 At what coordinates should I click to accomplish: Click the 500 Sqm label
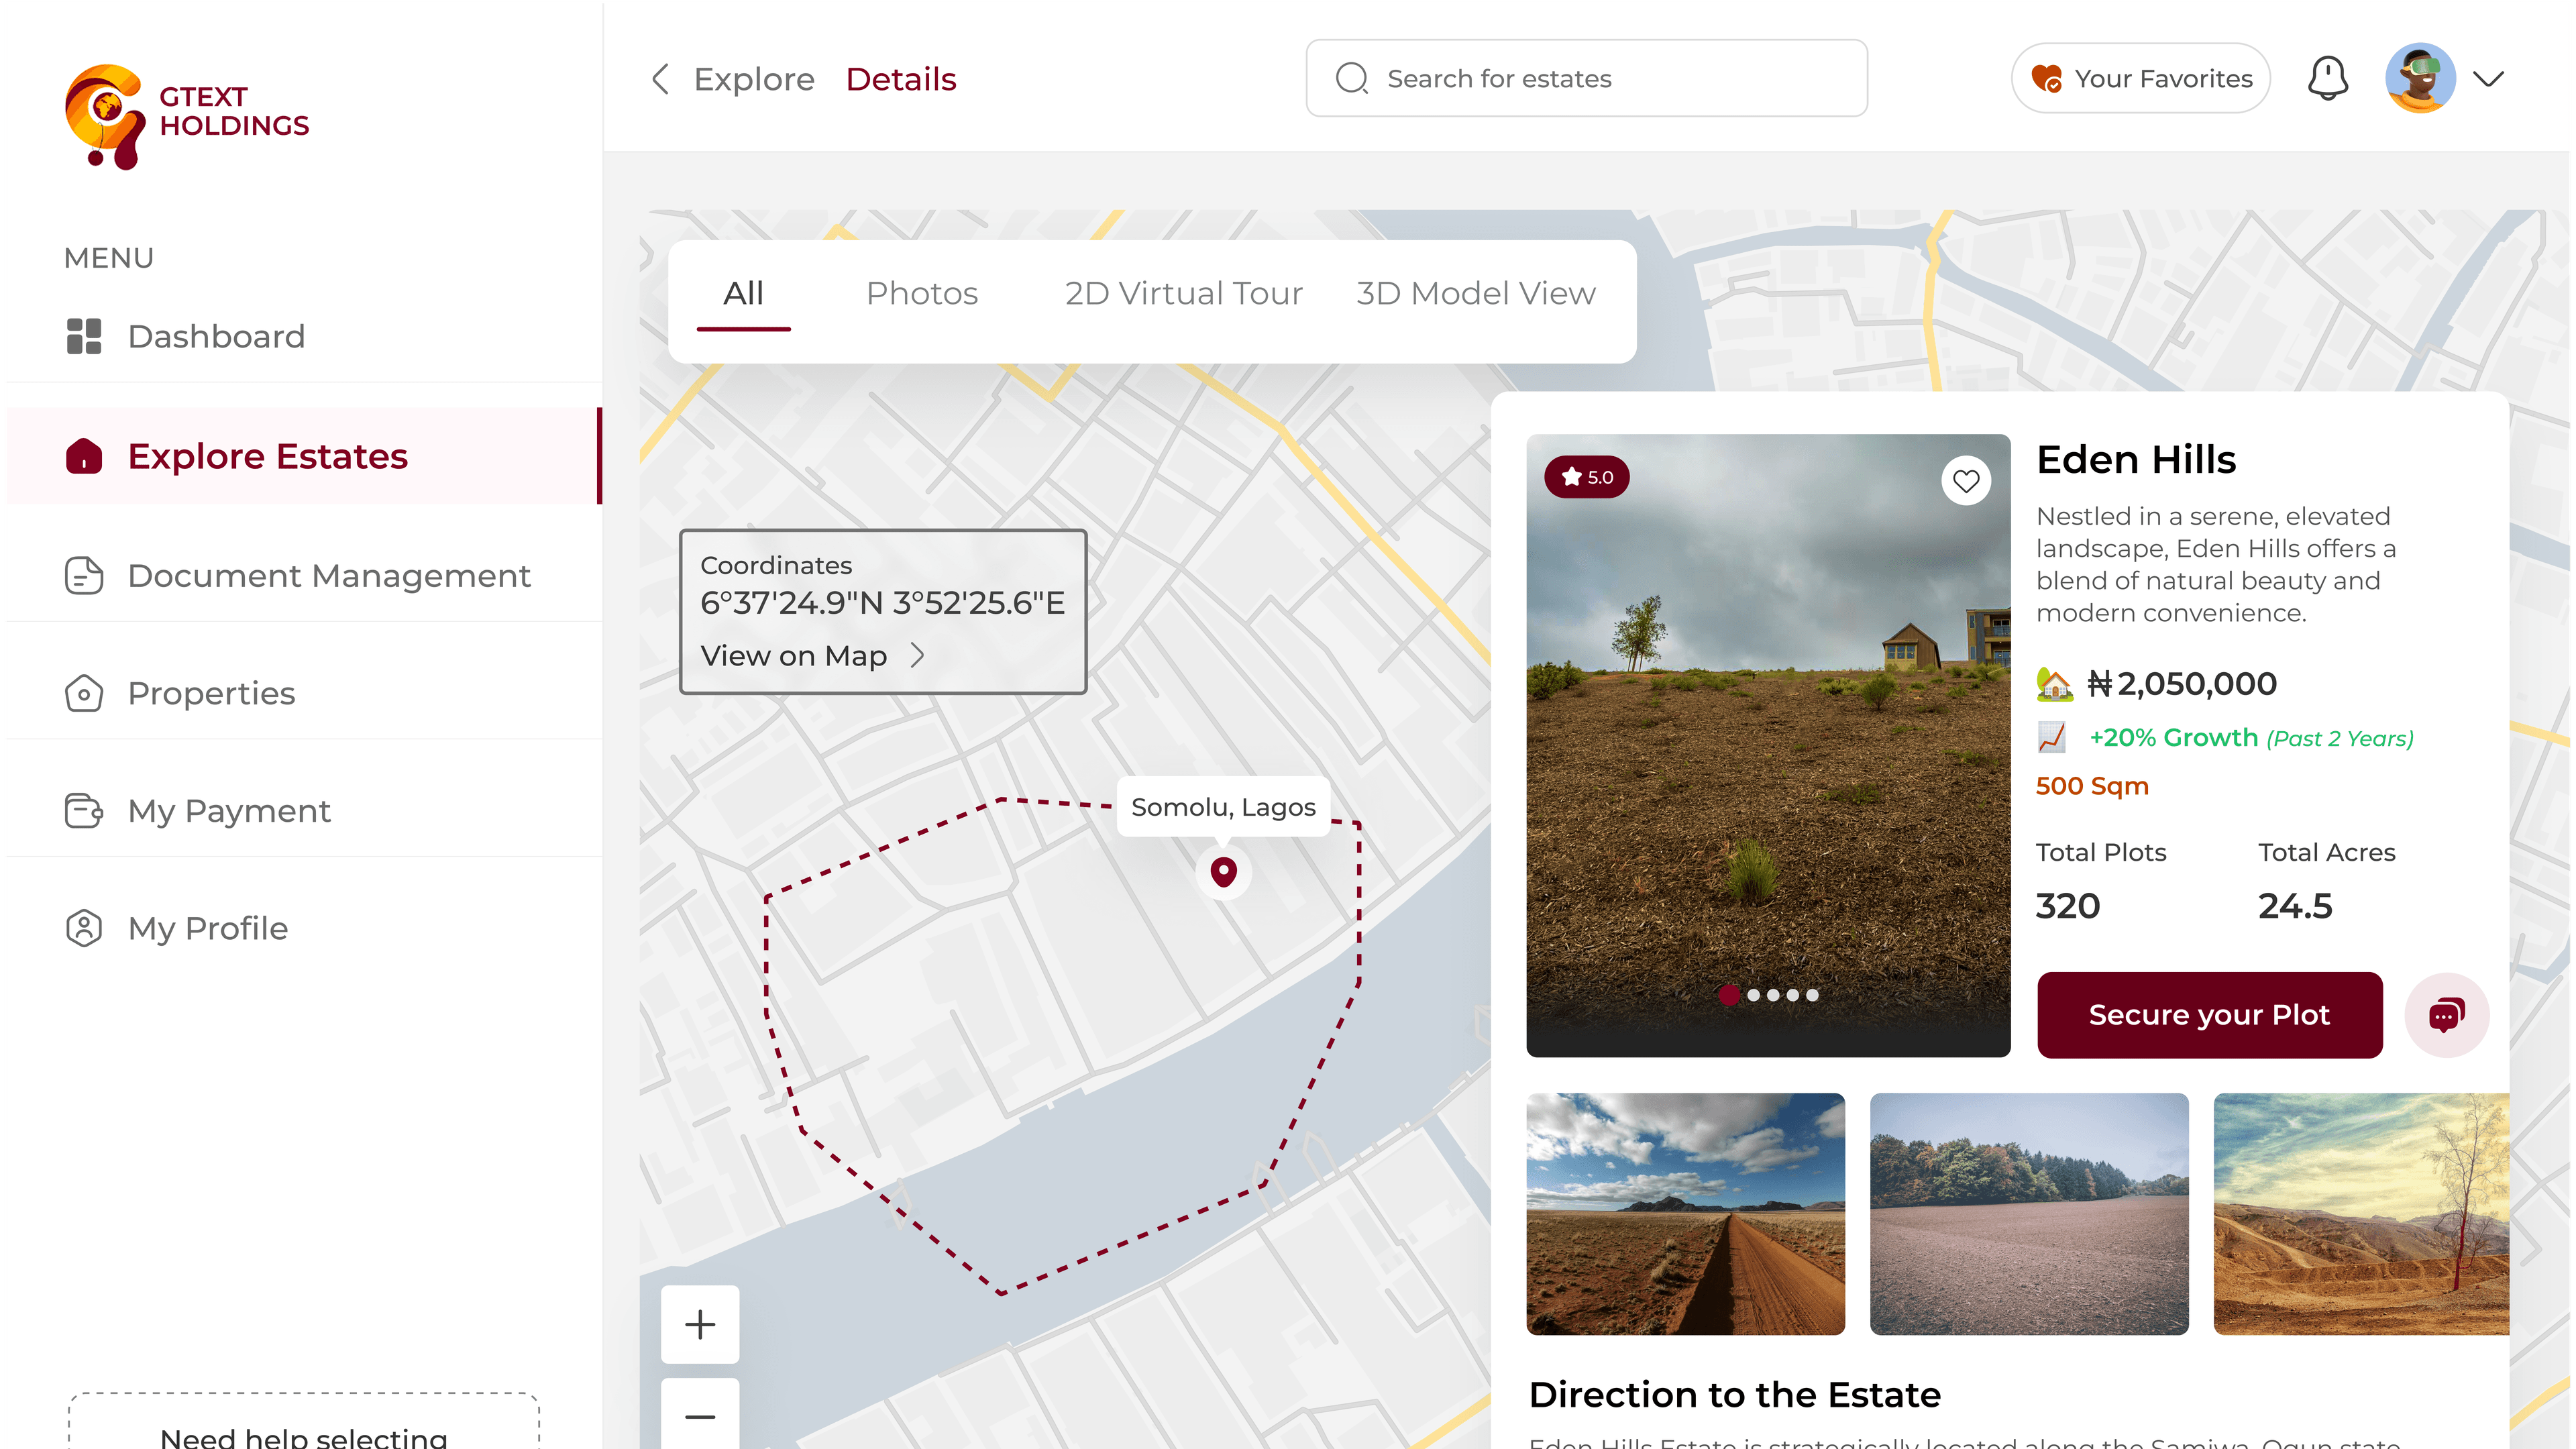(x=2092, y=786)
